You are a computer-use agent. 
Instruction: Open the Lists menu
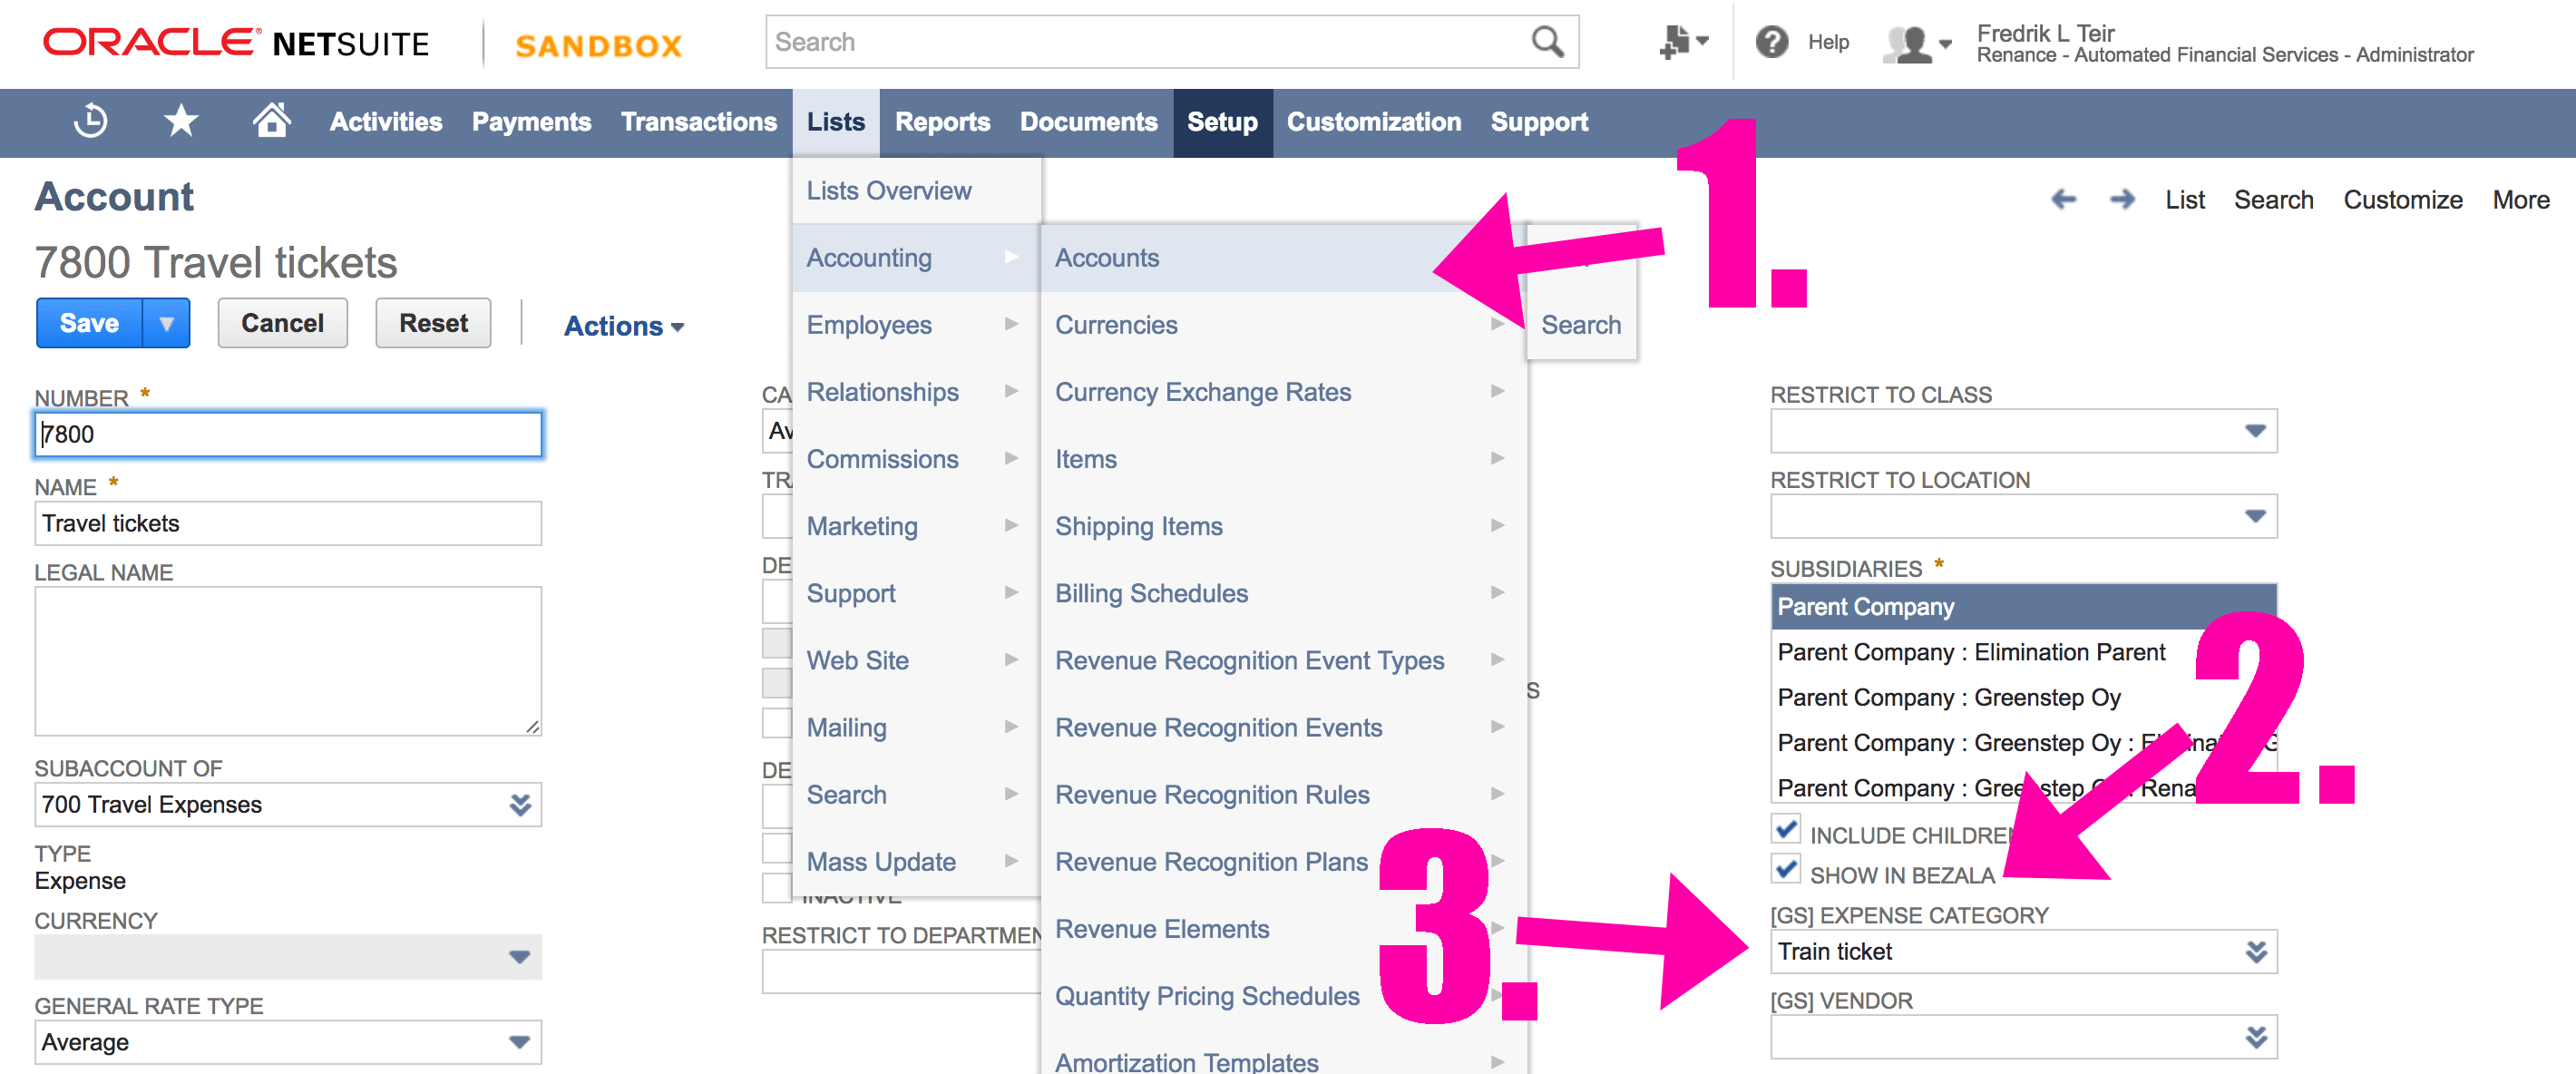(x=836, y=122)
